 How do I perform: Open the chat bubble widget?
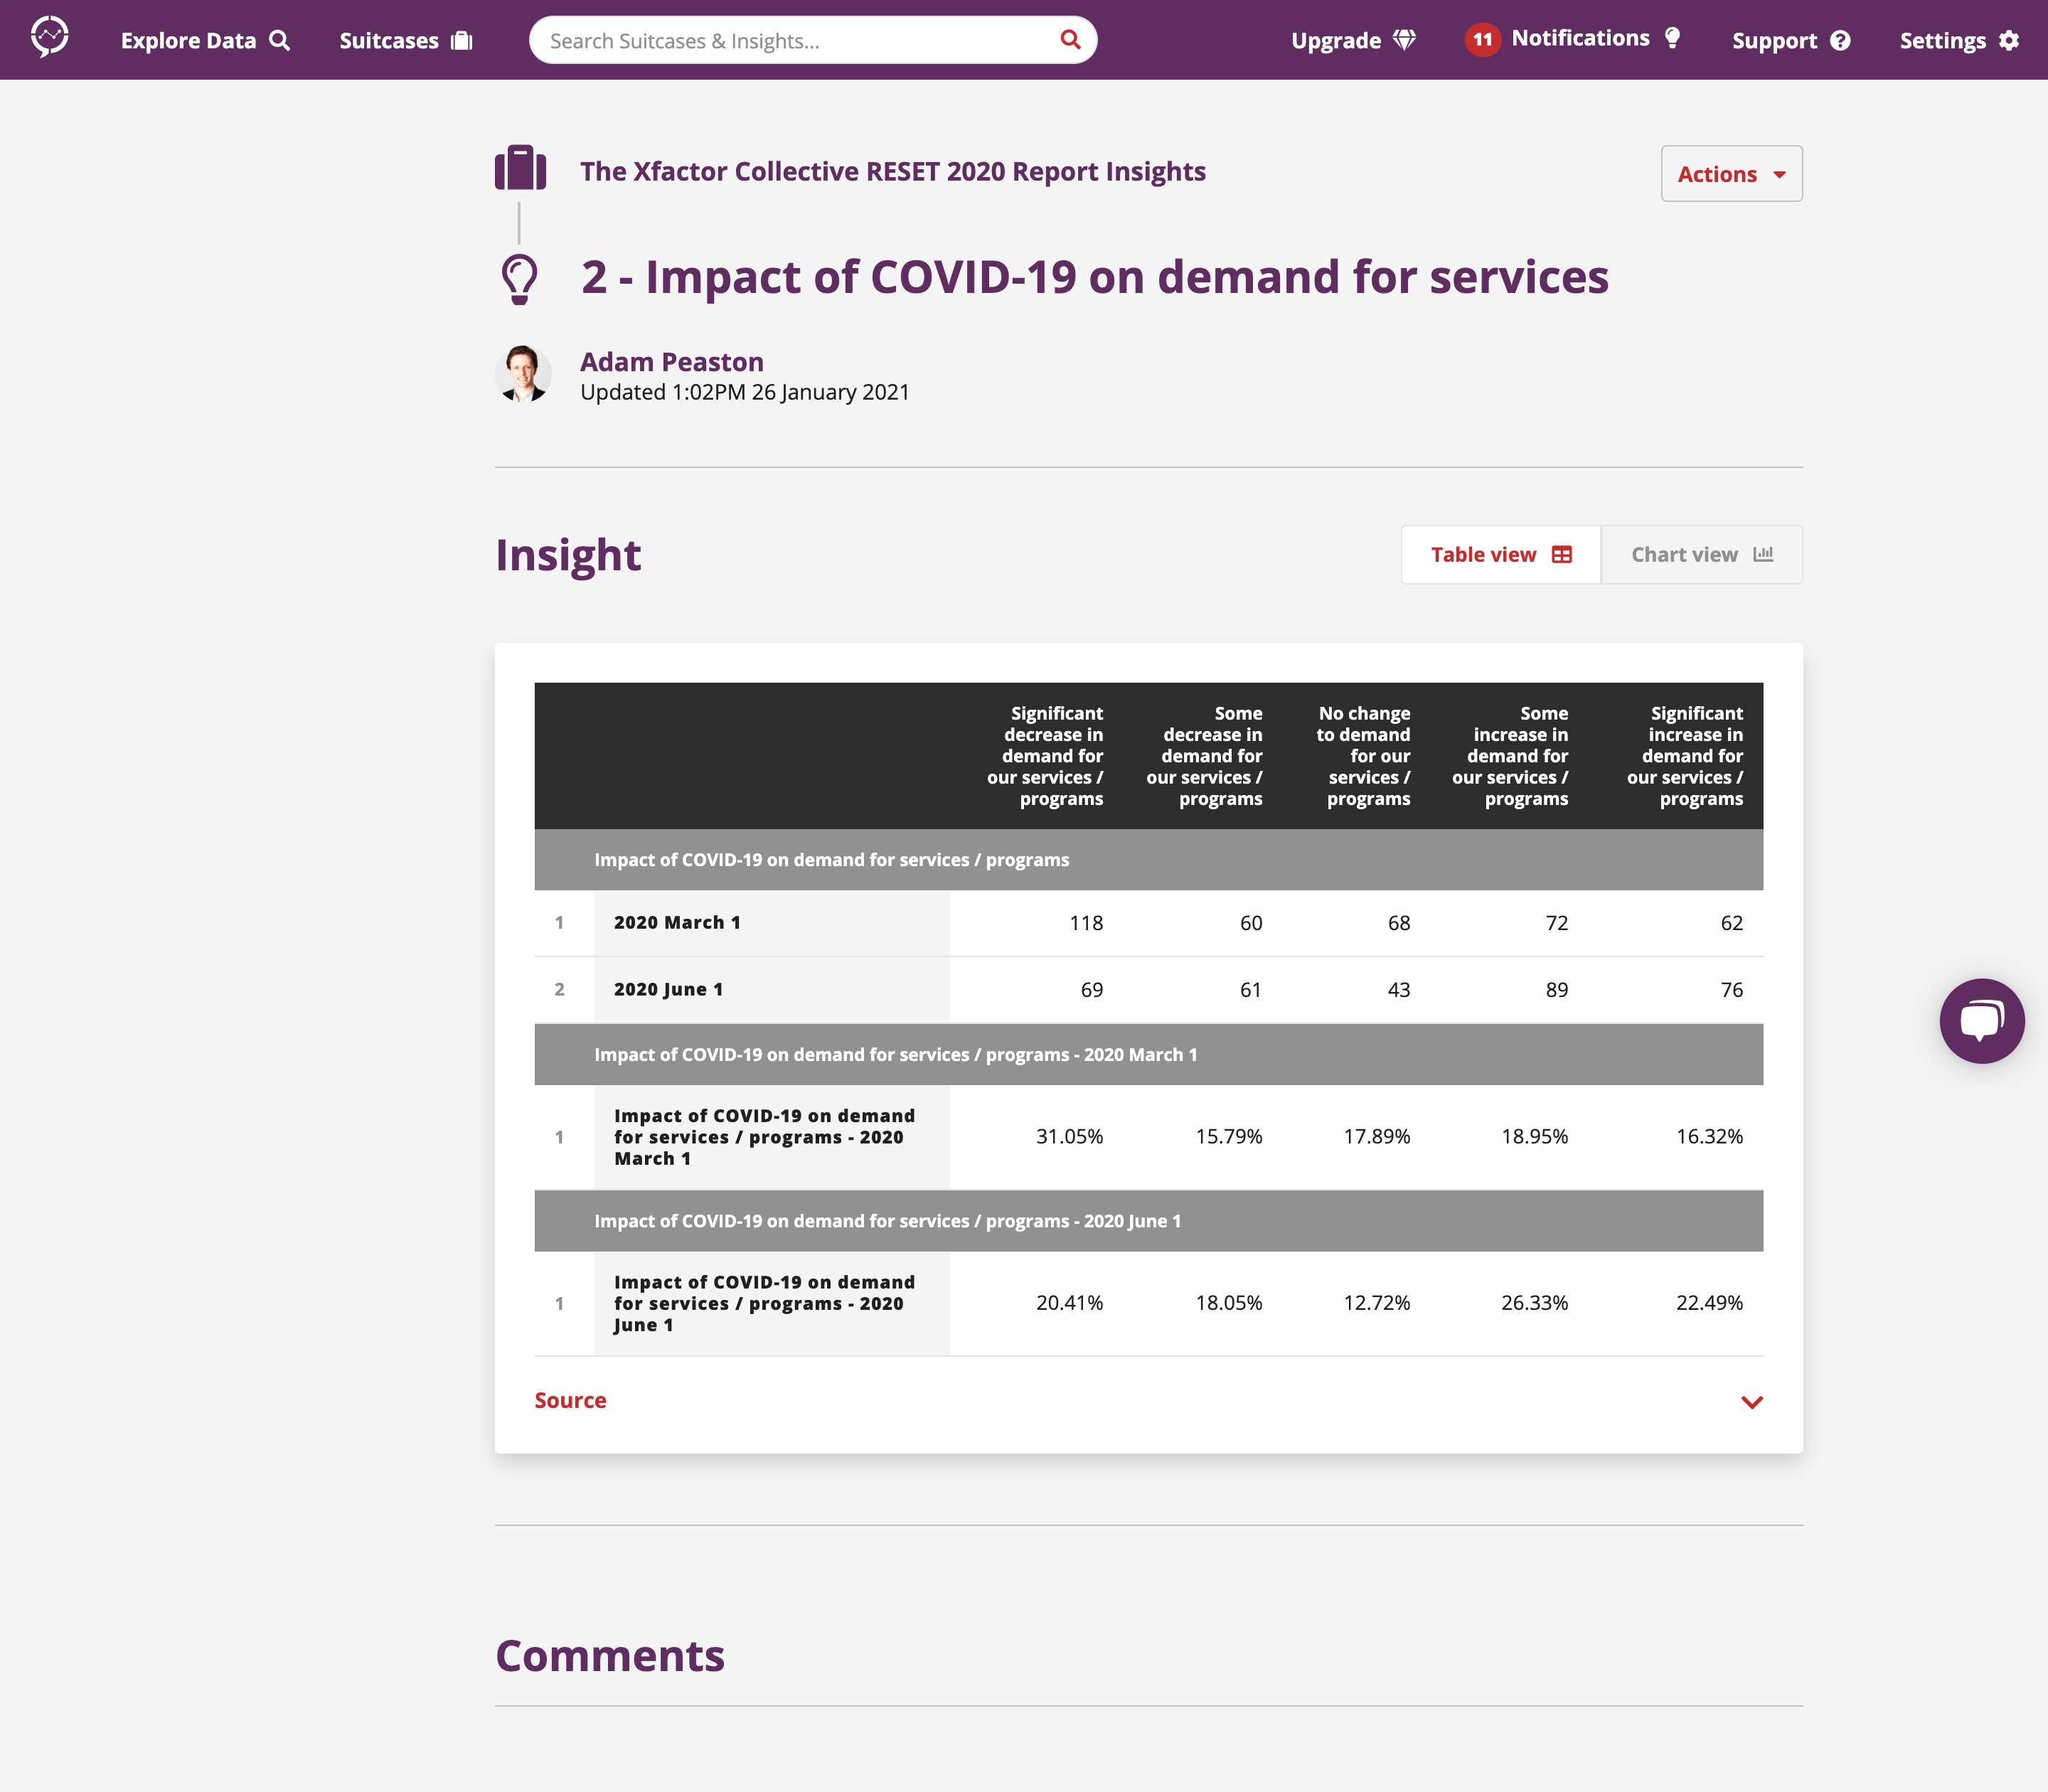1982,1020
